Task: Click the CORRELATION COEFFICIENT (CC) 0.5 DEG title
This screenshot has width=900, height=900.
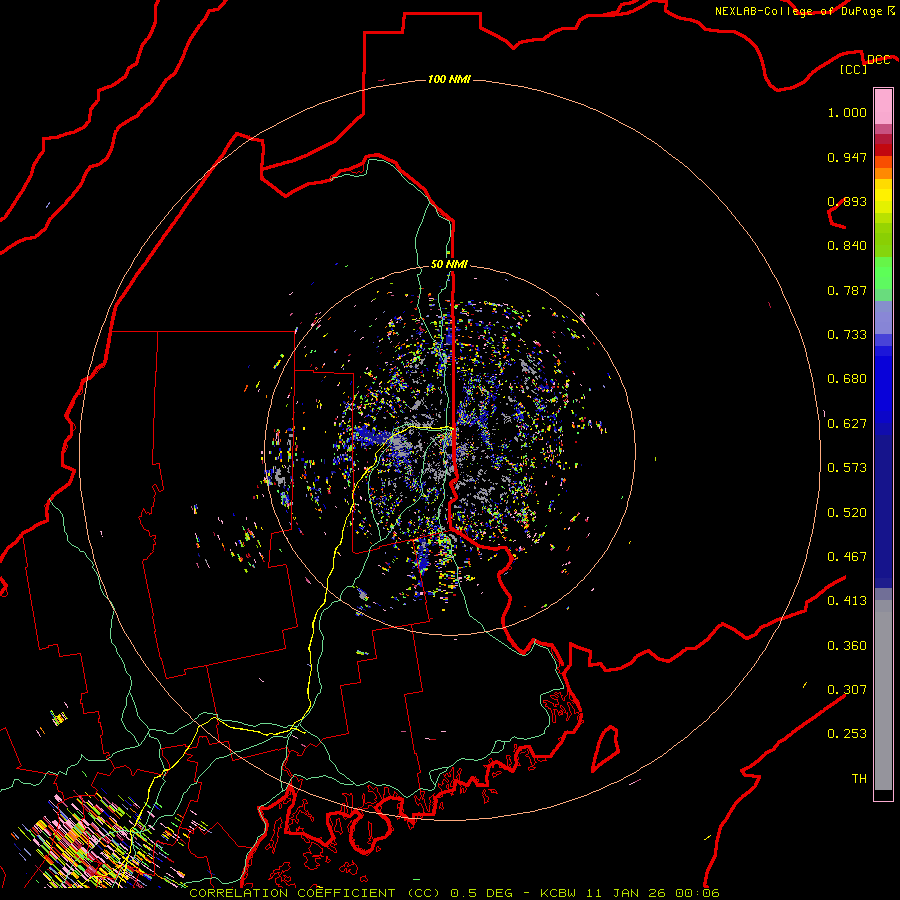Action: pos(351,893)
